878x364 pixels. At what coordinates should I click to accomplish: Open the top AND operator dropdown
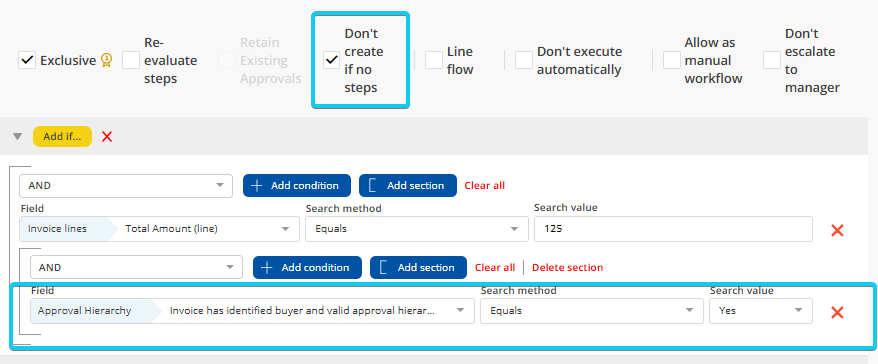click(126, 185)
